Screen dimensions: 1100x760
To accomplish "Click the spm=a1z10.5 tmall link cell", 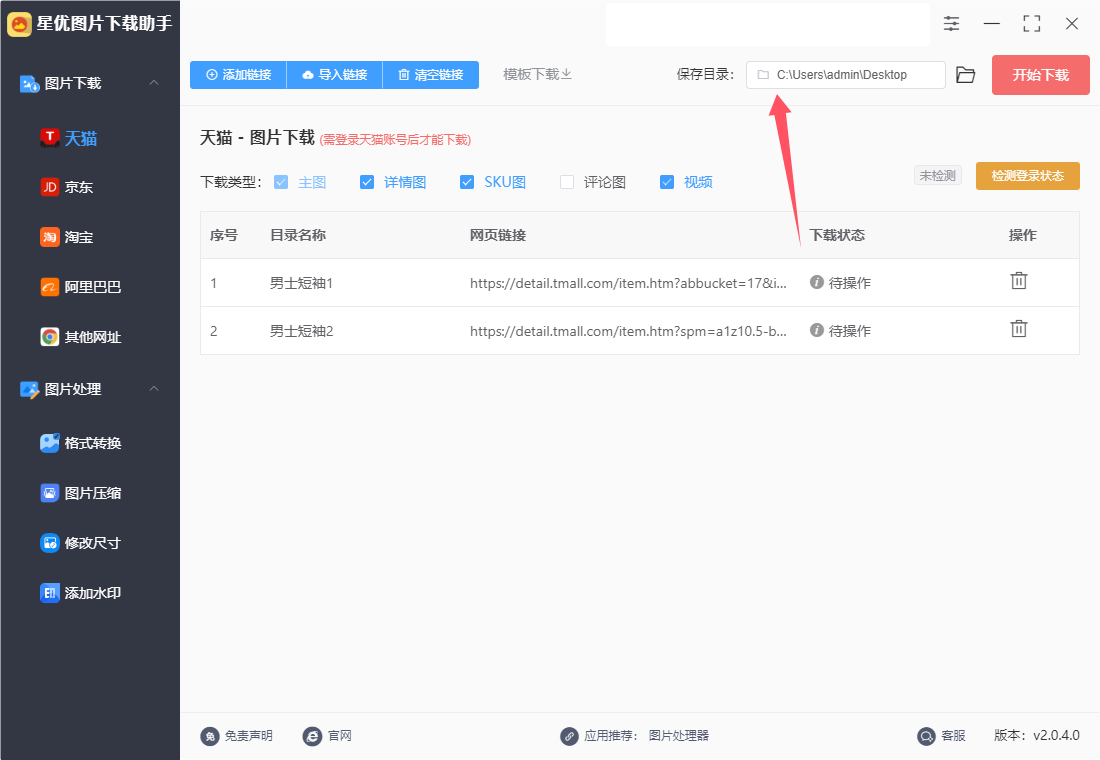I will 629,331.
